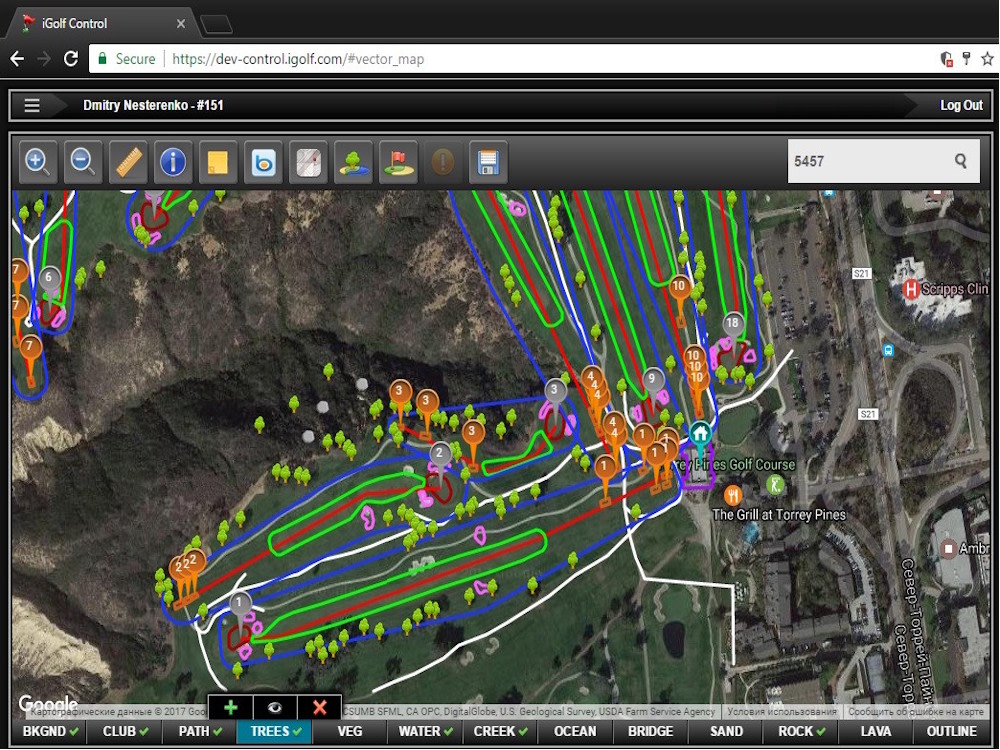
Task: Open the yellow sticky note tool
Action: 218,162
